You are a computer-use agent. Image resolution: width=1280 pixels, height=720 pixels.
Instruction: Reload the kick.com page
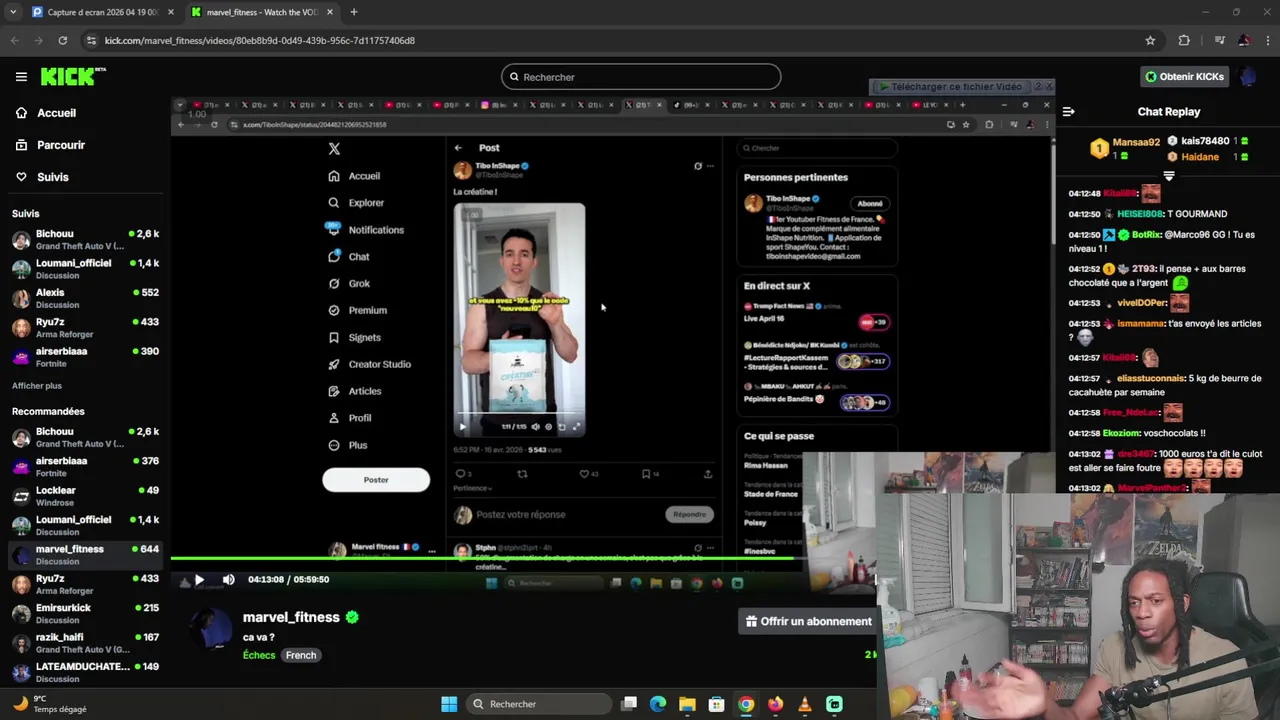(62, 40)
